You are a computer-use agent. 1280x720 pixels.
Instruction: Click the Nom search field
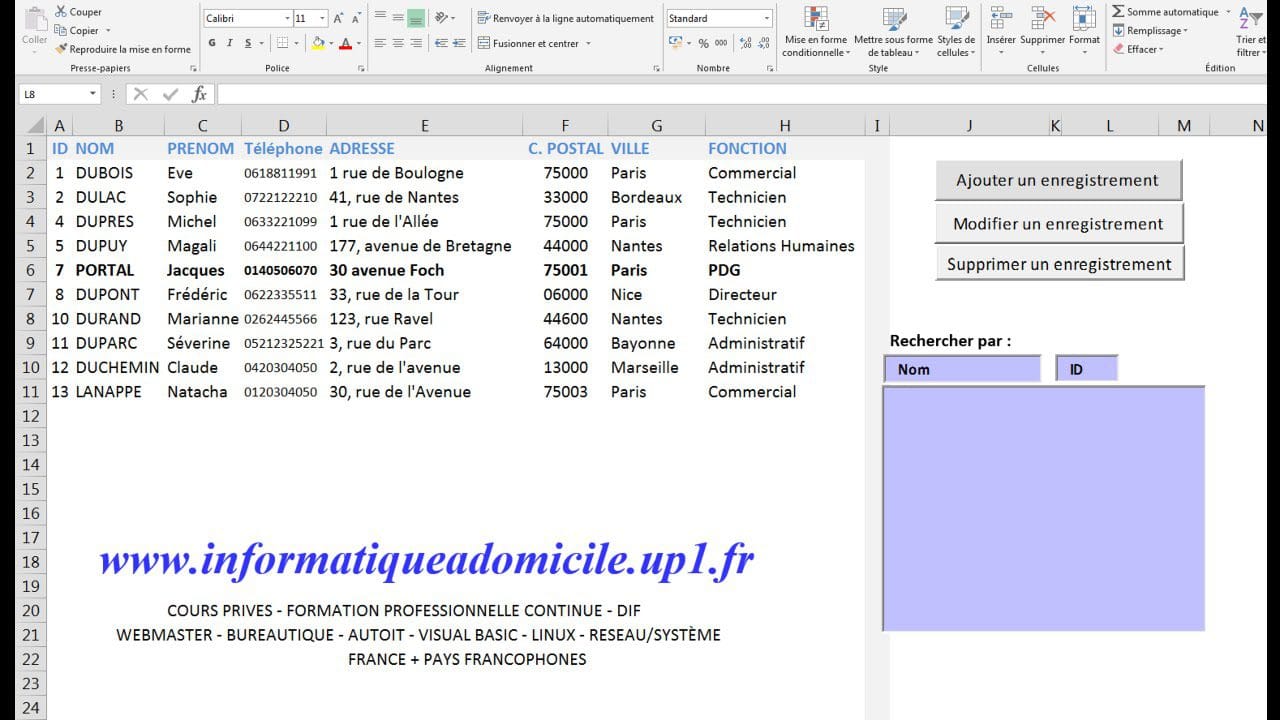pos(962,369)
